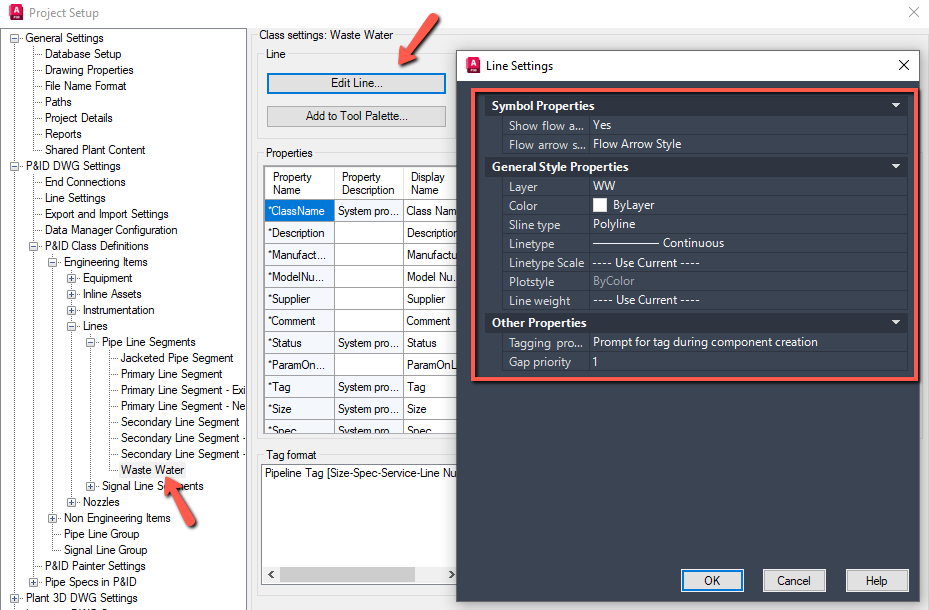Click the Property Description column header
This screenshot has width=929, height=610.
point(369,184)
